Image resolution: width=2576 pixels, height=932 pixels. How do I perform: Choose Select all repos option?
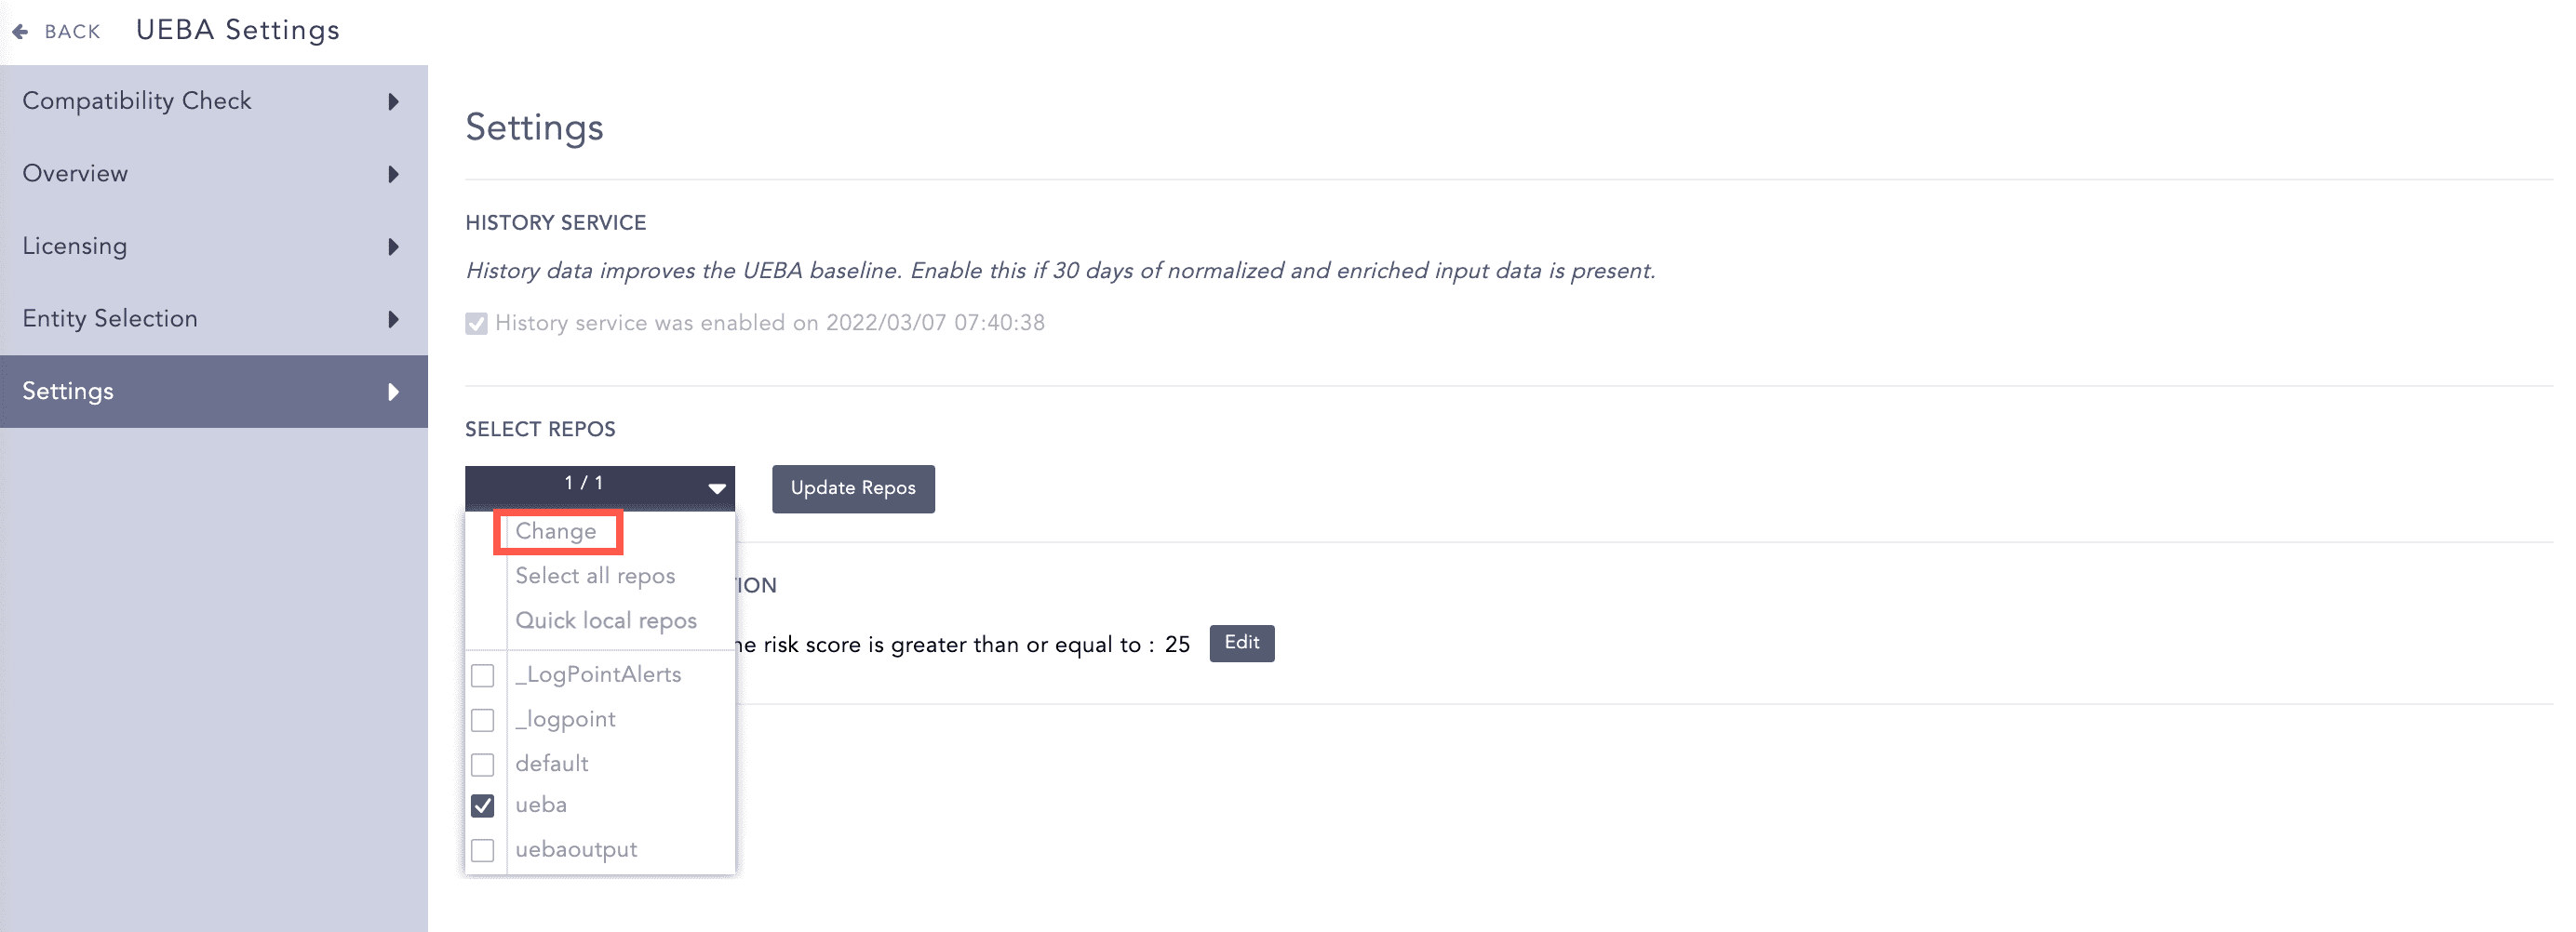(595, 576)
